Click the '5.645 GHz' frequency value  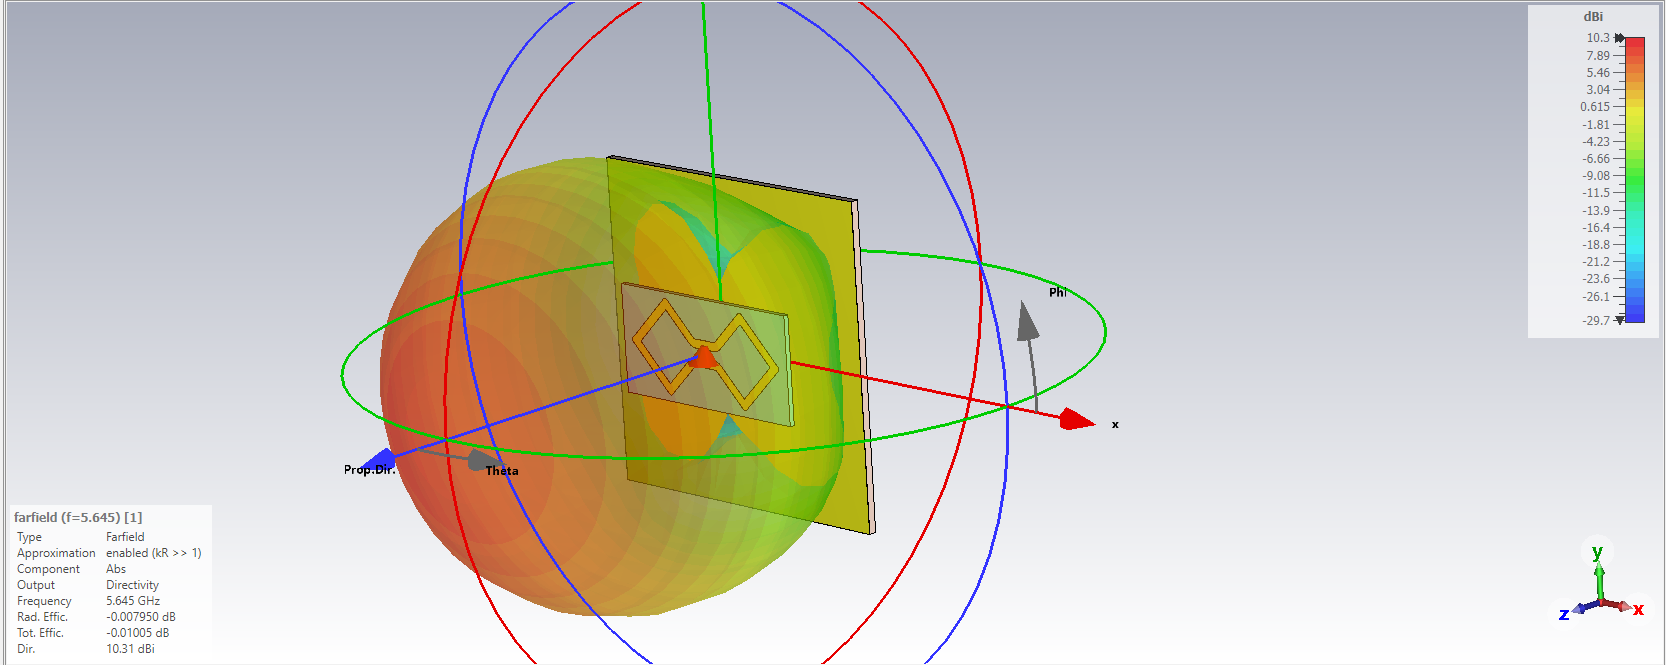pos(133,601)
